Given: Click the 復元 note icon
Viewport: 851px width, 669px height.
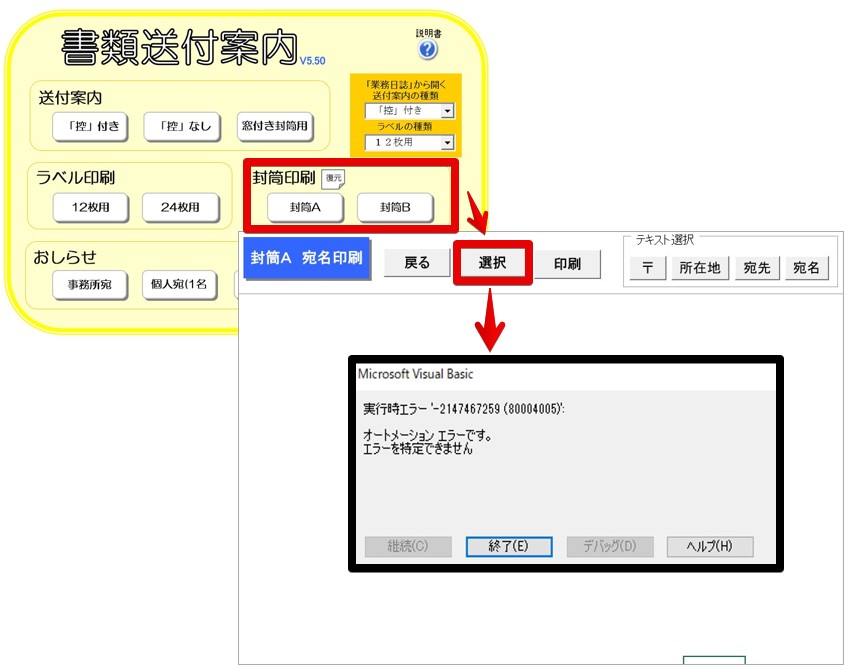Looking at the screenshot, I should [333, 179].
